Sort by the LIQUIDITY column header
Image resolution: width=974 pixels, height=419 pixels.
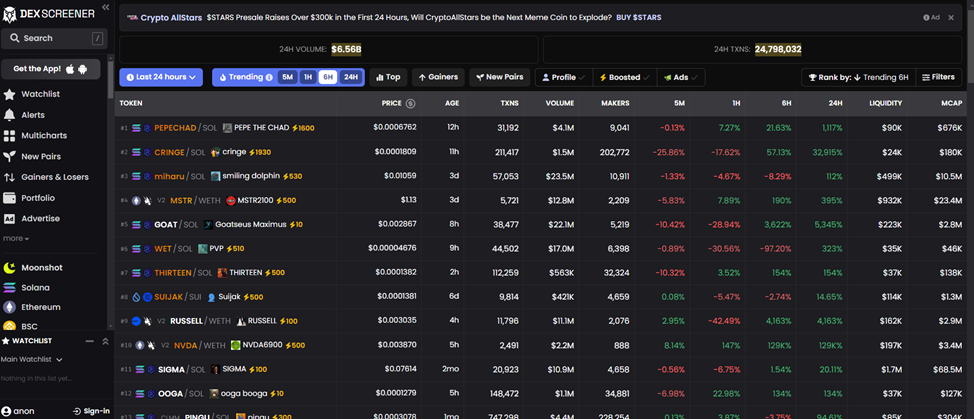886,103
